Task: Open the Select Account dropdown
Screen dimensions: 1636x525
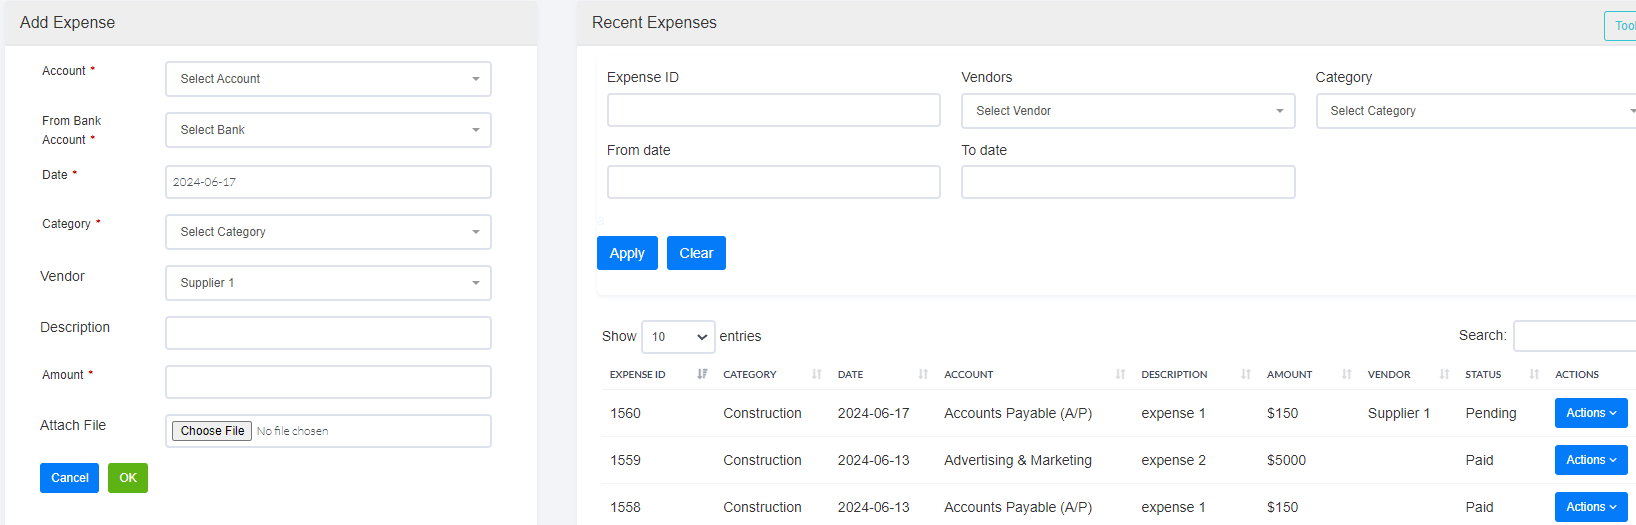Action: point(328,79)
